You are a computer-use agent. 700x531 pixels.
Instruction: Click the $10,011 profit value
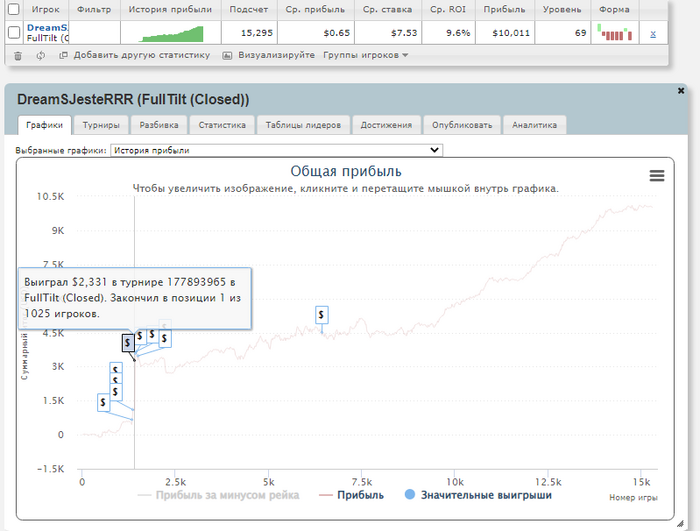(511, 33)
